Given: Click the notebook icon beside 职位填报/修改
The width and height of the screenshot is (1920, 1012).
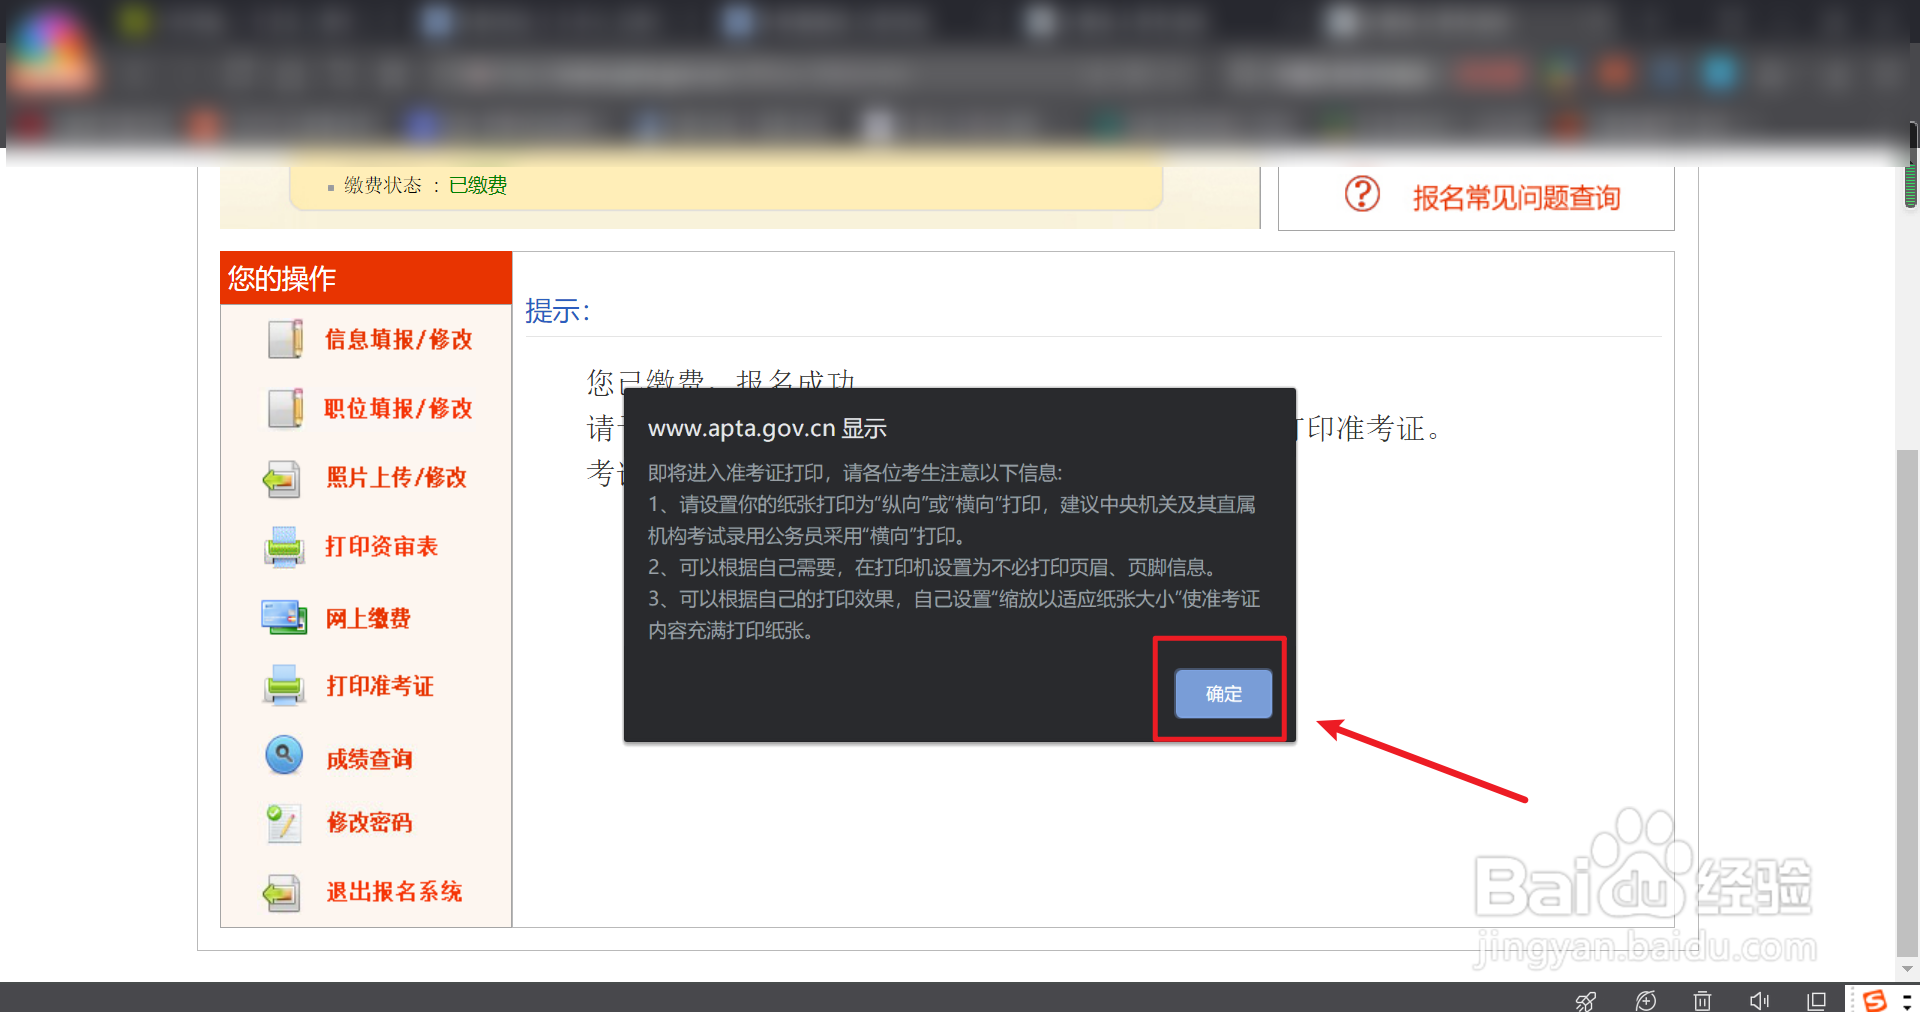Looking at the screenshot, I should coord(285,408).
